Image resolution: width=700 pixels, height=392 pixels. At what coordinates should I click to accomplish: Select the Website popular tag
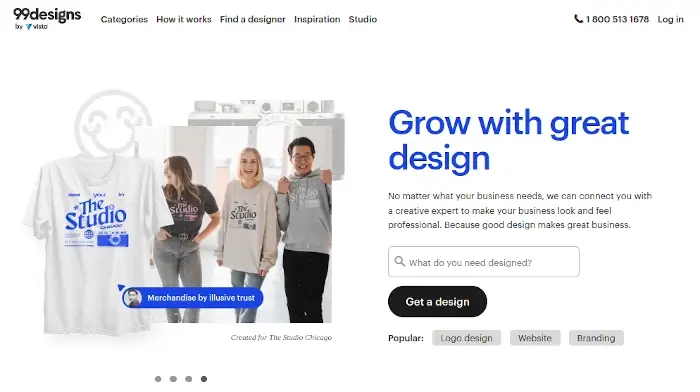click(535, 338)
